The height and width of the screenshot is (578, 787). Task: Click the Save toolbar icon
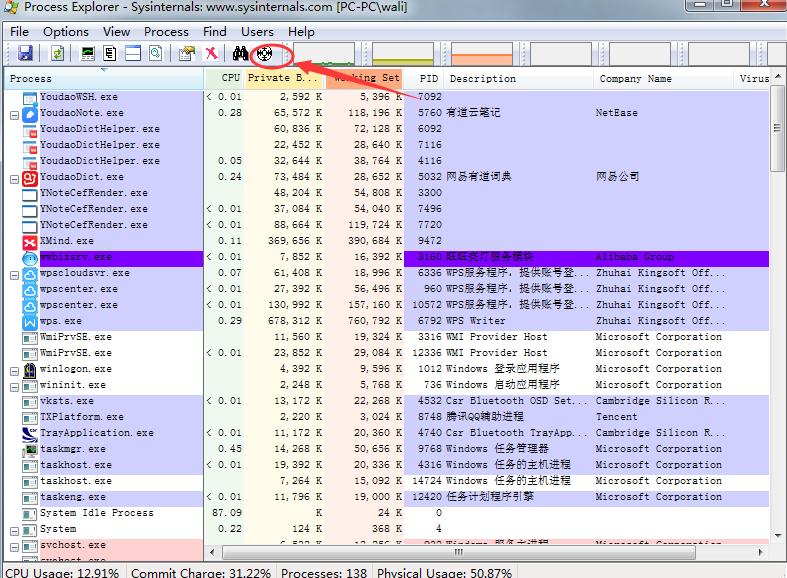coord(25,53)
